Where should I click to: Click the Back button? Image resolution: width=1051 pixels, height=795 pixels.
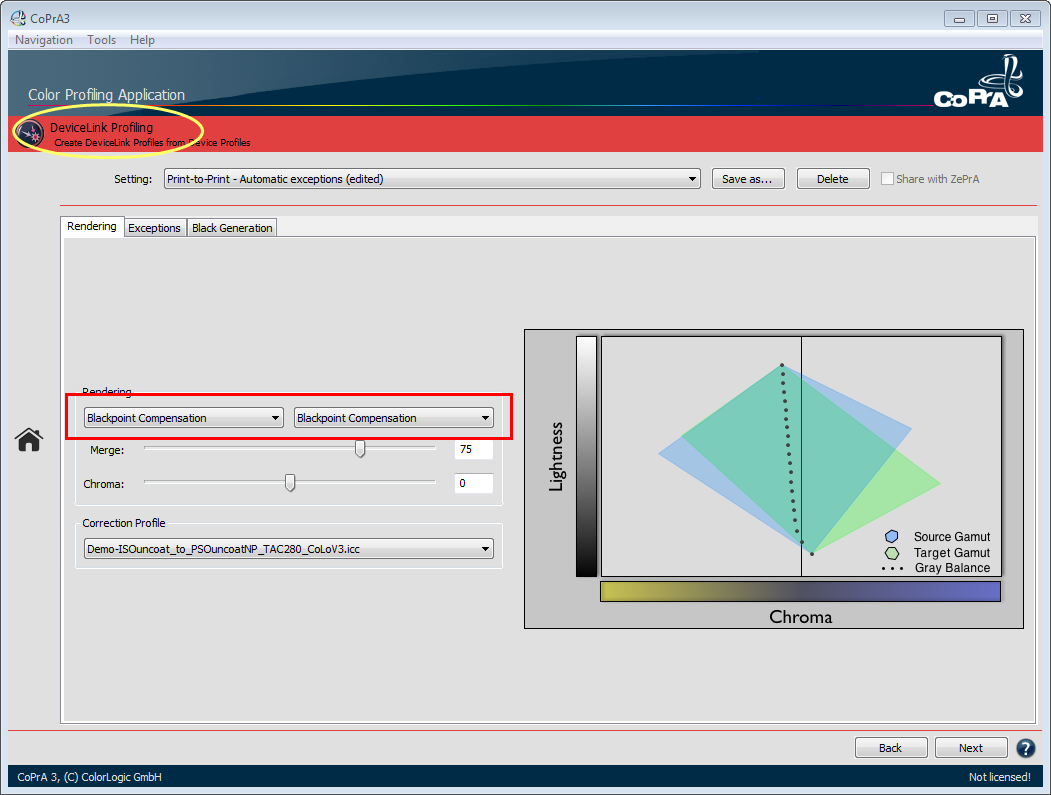pos(891,747)
